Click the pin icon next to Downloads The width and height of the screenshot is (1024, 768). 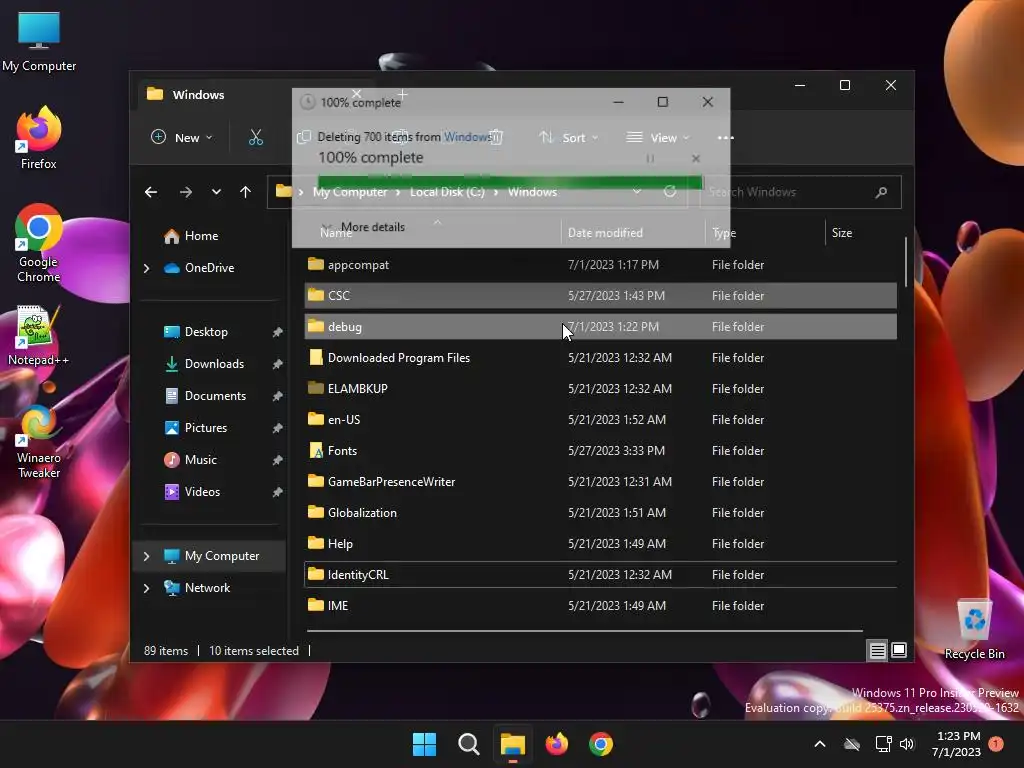tap(278, 364)
